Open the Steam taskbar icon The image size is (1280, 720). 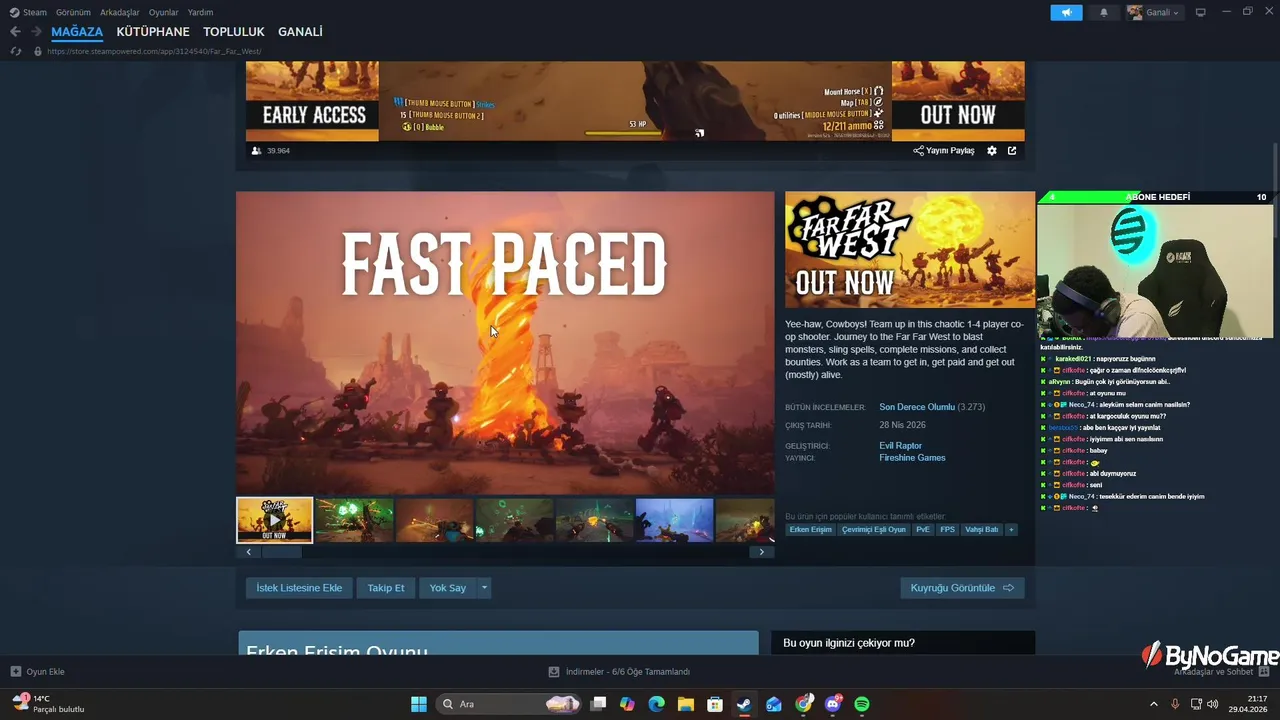click(x=744, y=704)
